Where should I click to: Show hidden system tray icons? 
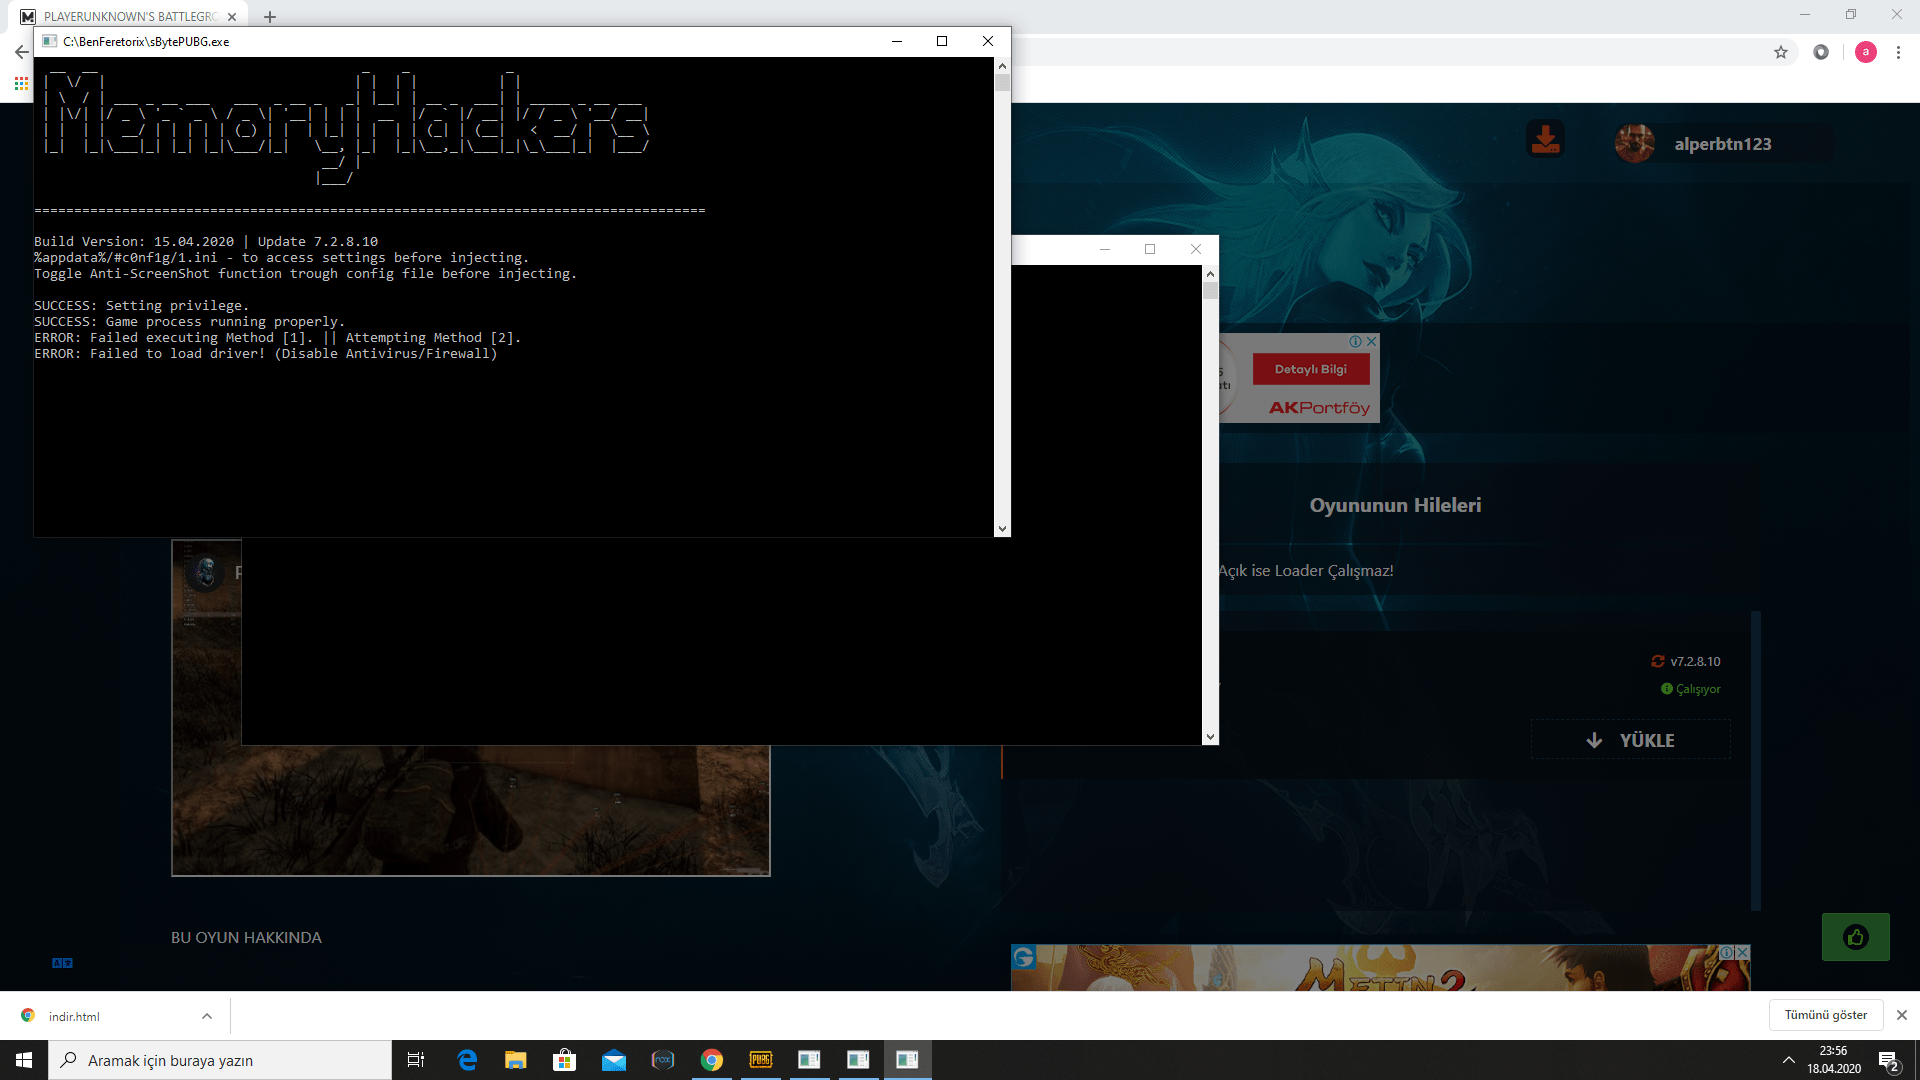pos(1788,1060)
